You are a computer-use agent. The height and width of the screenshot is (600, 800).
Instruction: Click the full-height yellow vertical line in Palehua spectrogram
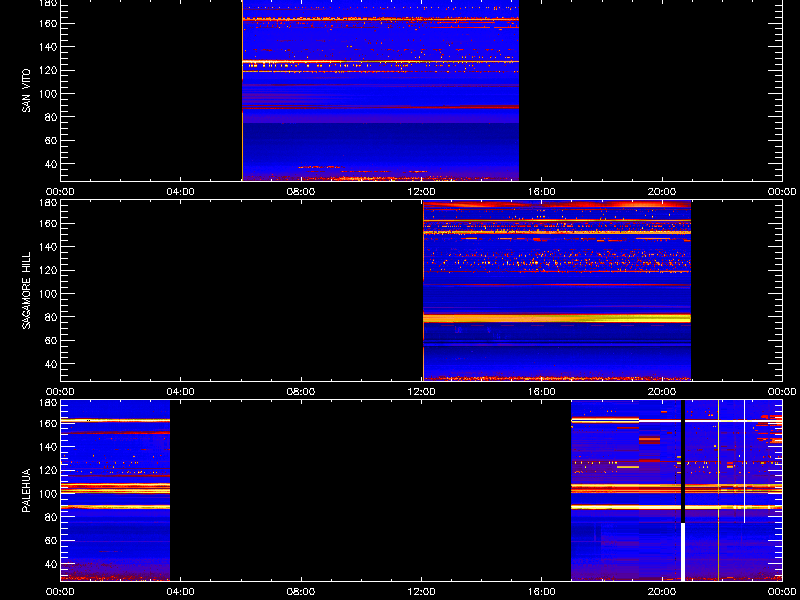pos(718,490)
